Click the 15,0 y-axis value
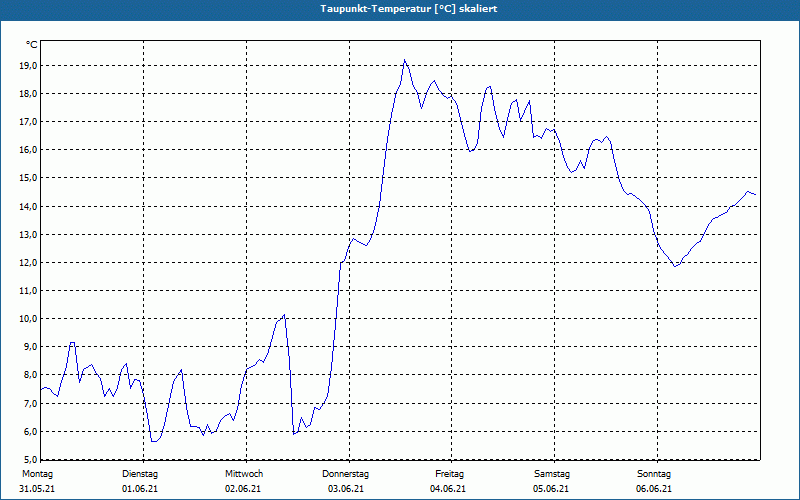Viewport: 800px width, 500px height. (x=28, y=178)
